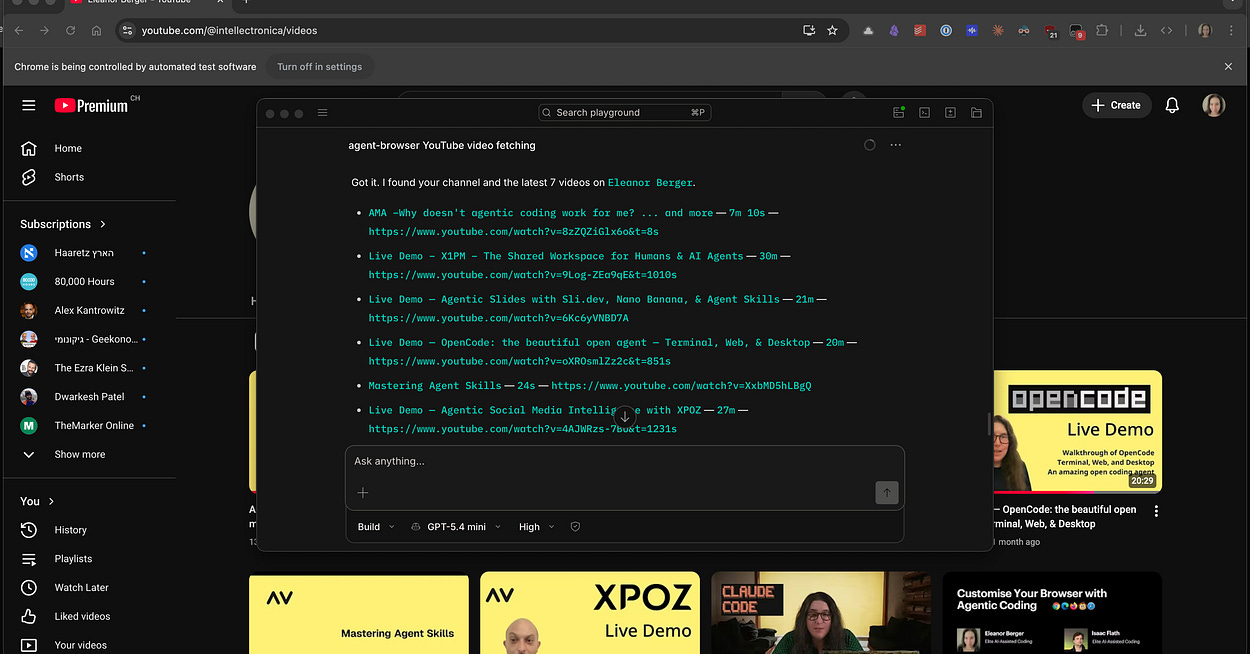Jump to latest message arrow

coord(624,416)
